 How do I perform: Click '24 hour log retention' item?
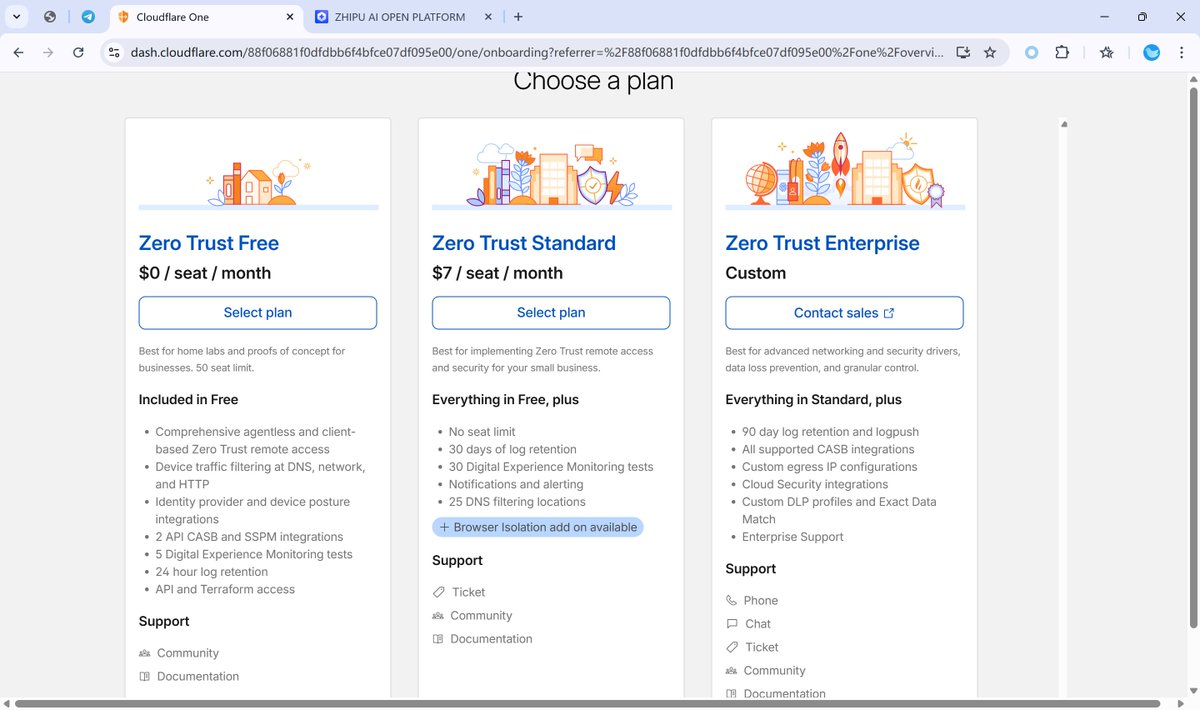pyautogui.click(x=212, y=572)
